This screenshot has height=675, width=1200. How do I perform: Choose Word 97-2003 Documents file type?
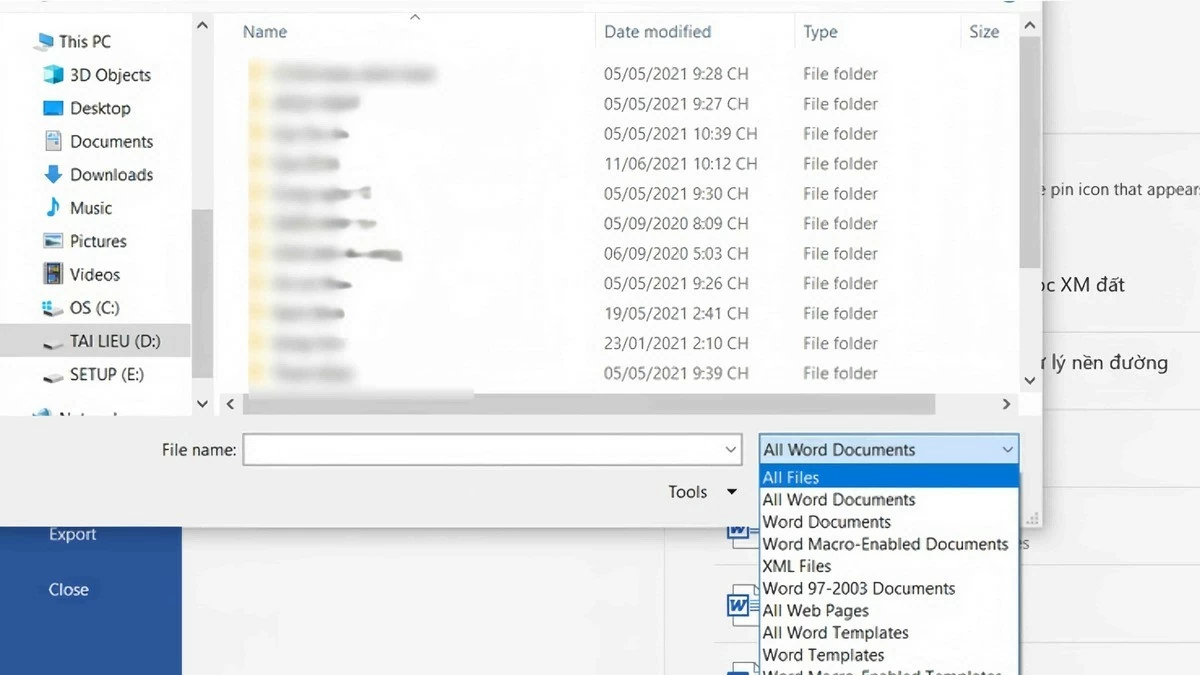click(858, 588)
